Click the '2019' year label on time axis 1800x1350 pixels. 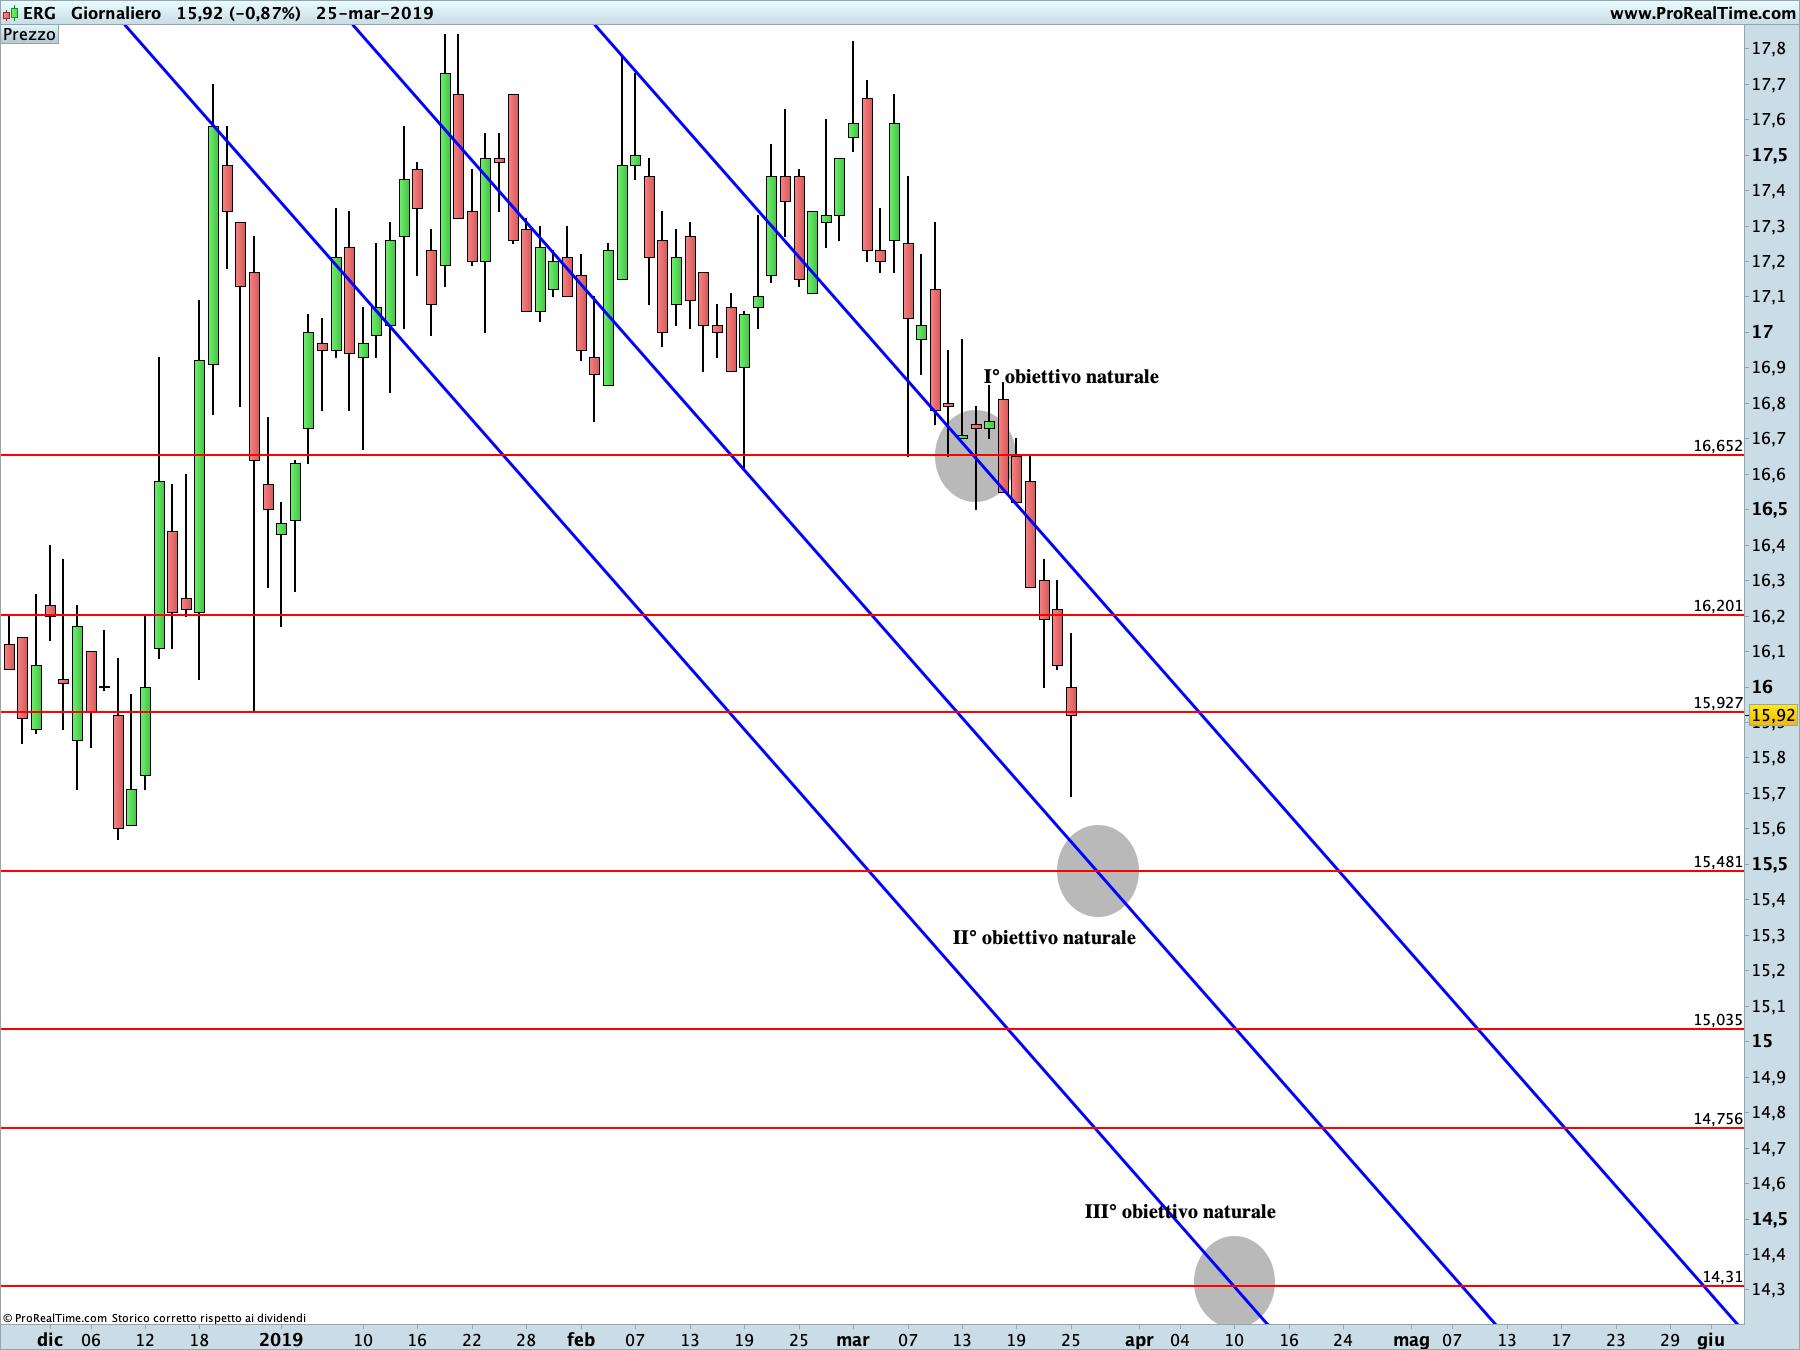pyautogui.click(x=281, y=1340)
